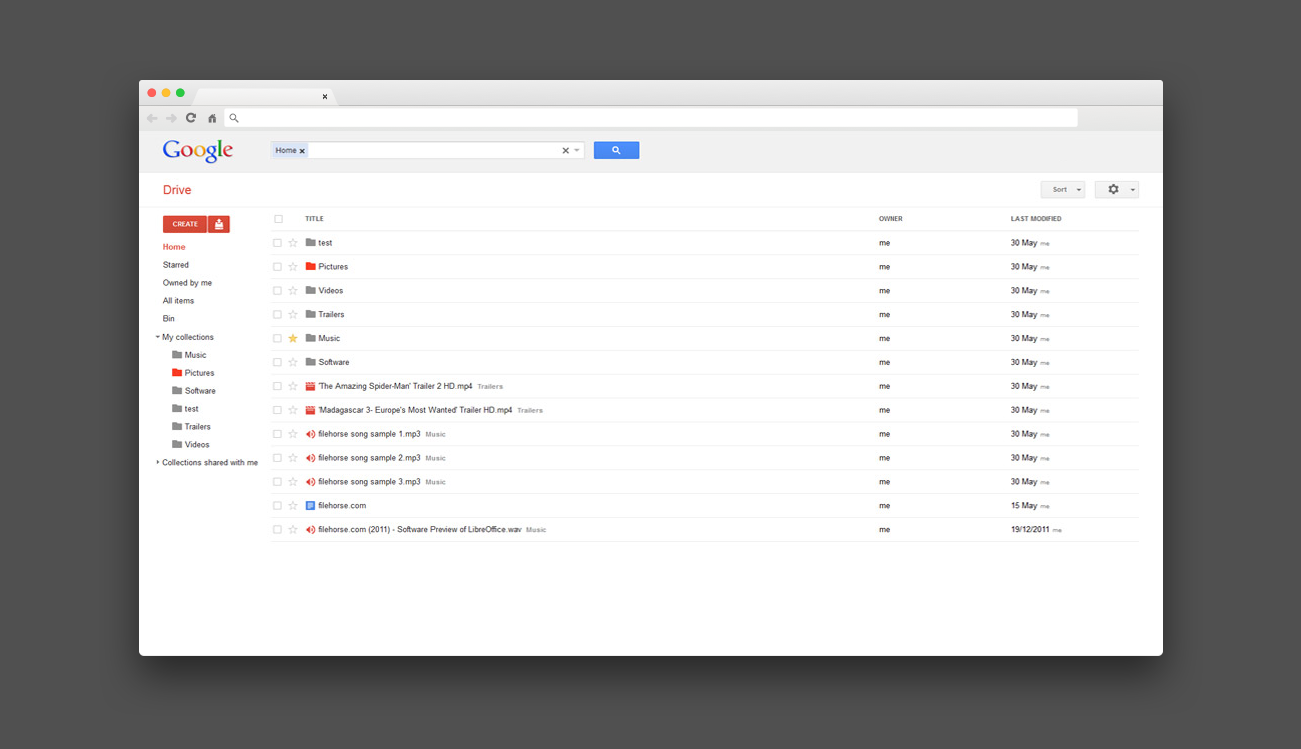Image resolution: width=1301 pixels, height=749 pixels.
Task: Open the Madagascar 3 trailer file
Action: coord(416,410)
